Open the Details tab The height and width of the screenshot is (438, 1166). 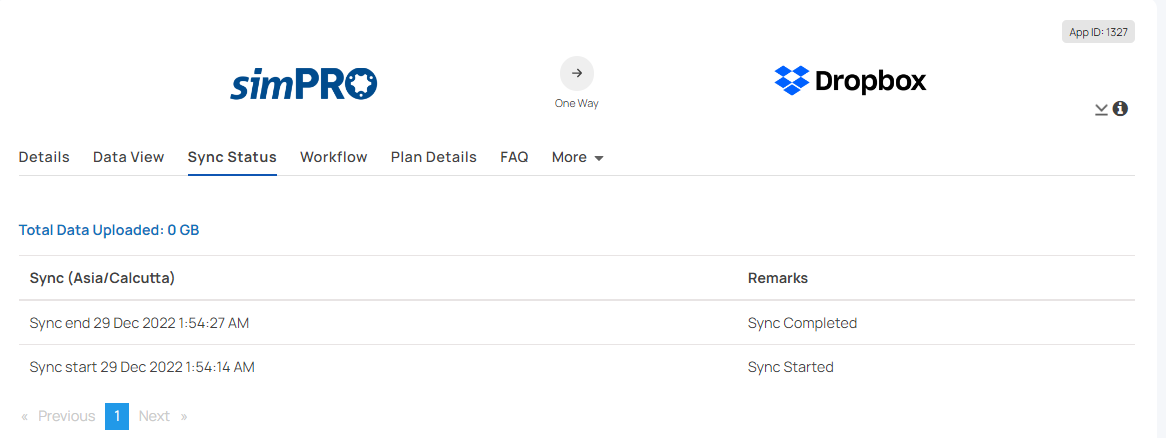44,157
